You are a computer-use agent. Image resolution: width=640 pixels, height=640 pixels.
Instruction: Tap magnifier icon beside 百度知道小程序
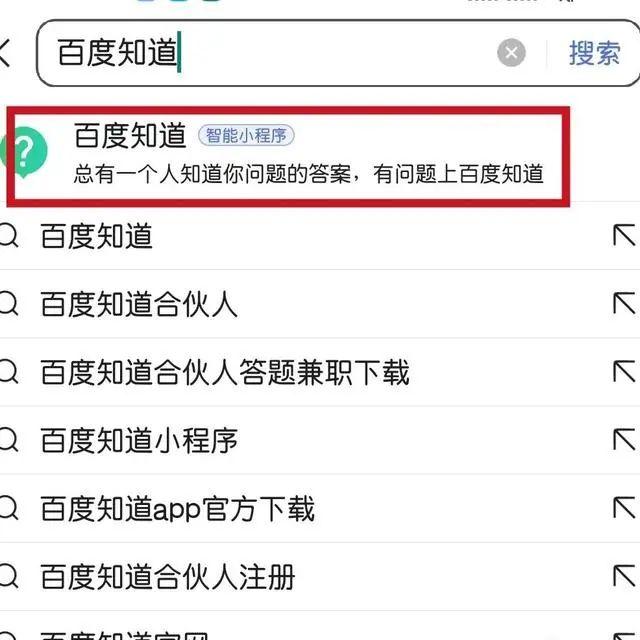click(x=8, y=440)
